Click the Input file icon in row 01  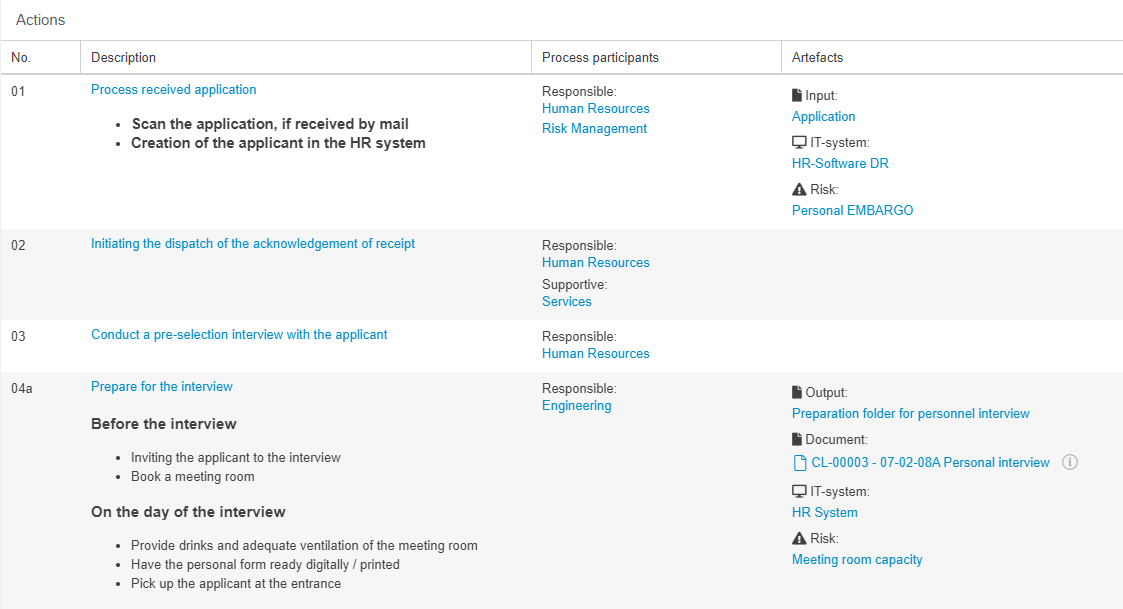click(797, 96)
